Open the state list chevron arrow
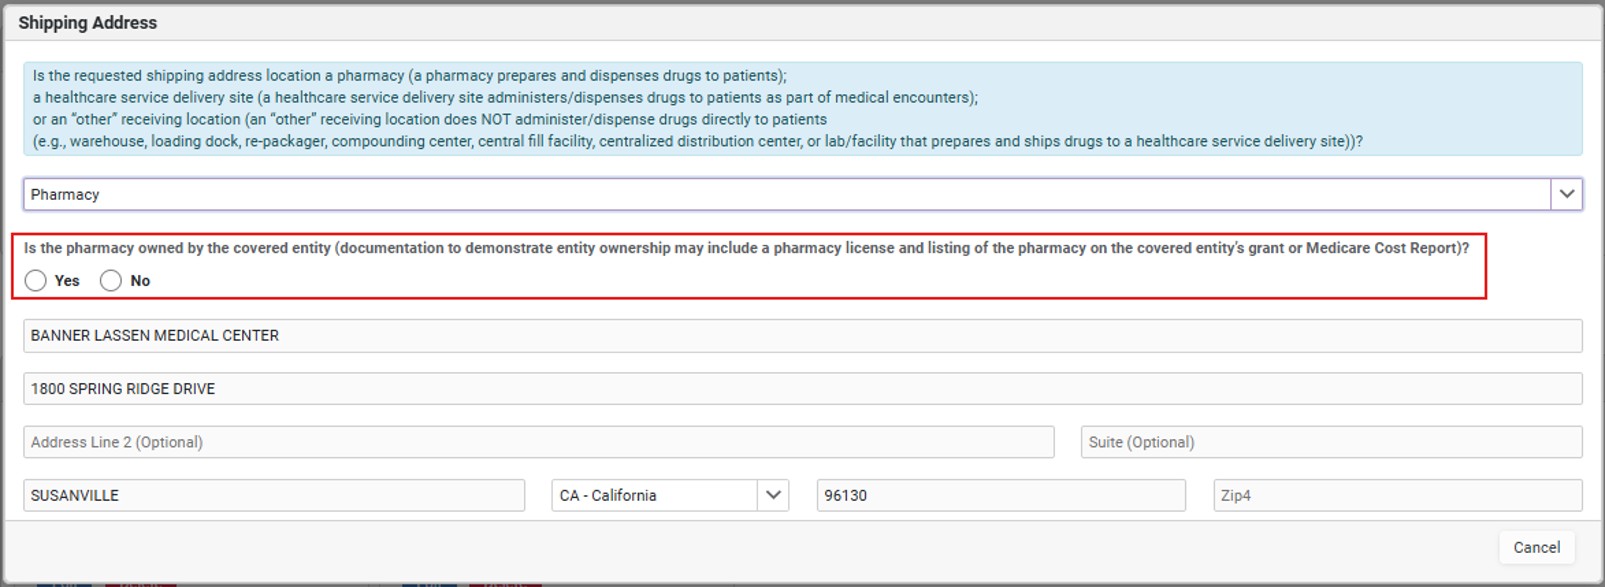The width and height of the screenshot is (1605, 587). point(773,495)
